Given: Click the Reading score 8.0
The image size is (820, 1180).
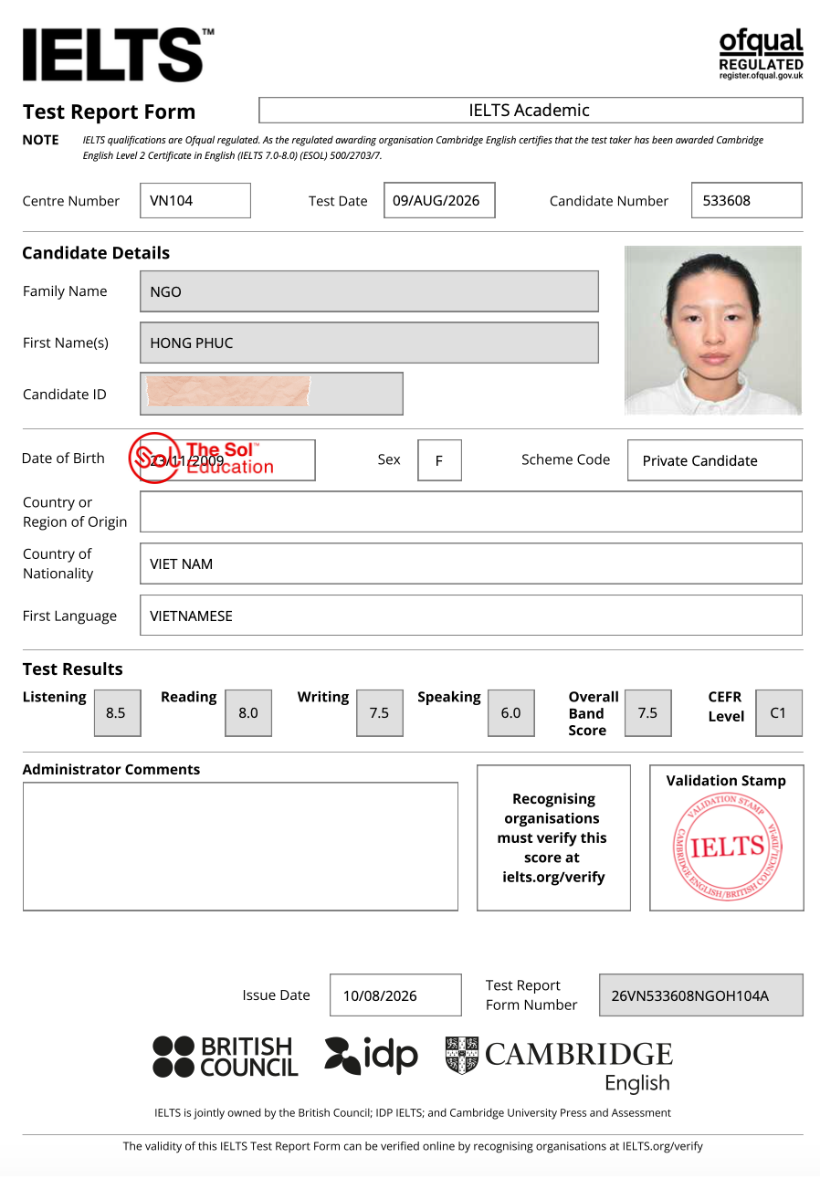Looking at the screenshot, I should [x=249, y=713].
